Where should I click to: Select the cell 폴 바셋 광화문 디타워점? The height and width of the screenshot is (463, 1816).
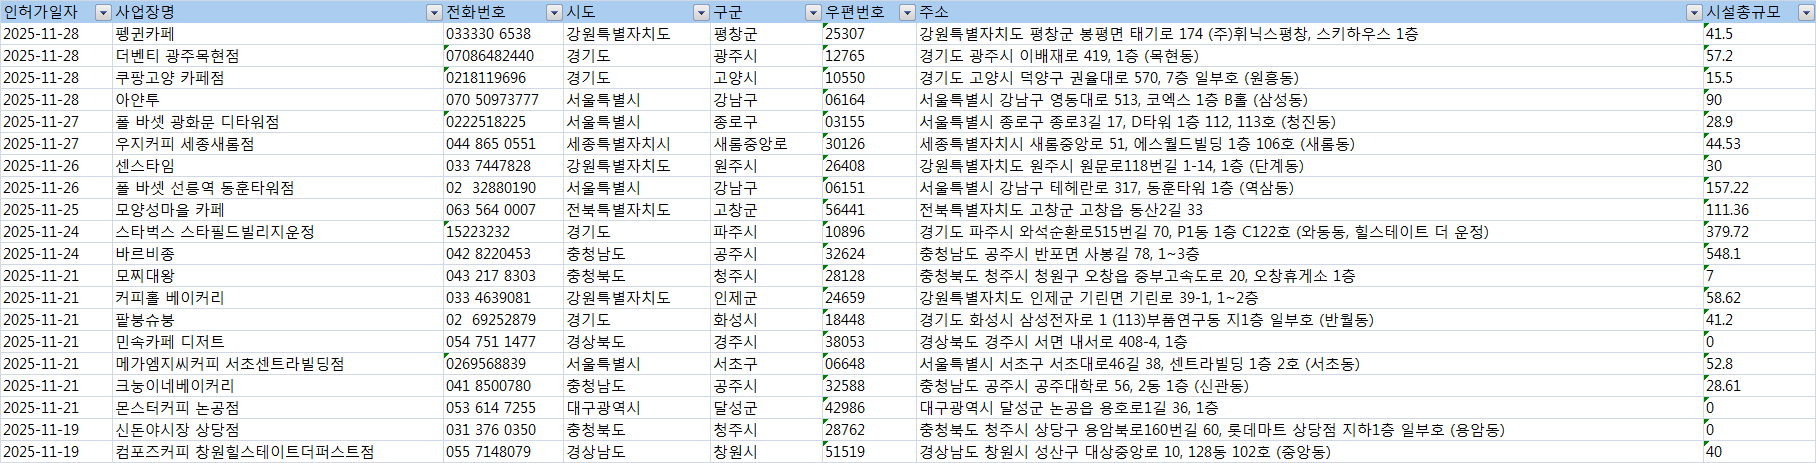277,122
